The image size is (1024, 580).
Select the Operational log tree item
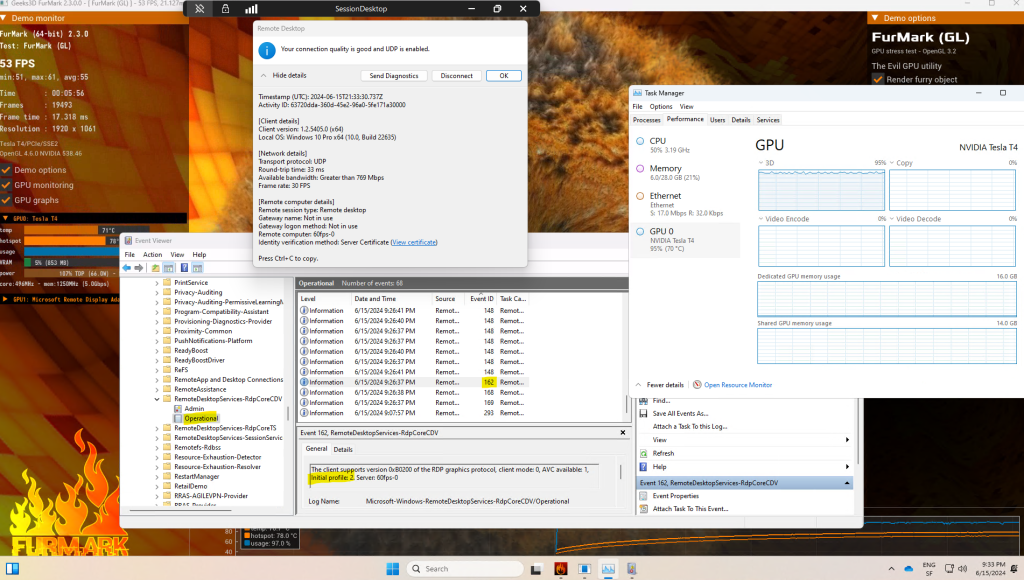pyautogui.click(x=201, y=418)
